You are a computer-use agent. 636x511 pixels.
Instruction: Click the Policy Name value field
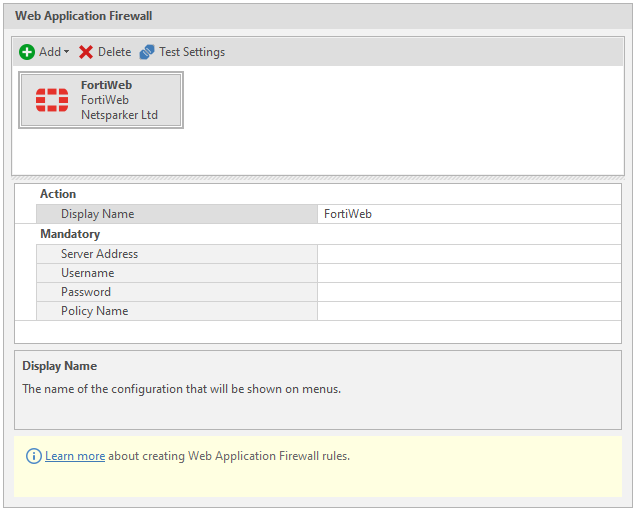point(469,311)
